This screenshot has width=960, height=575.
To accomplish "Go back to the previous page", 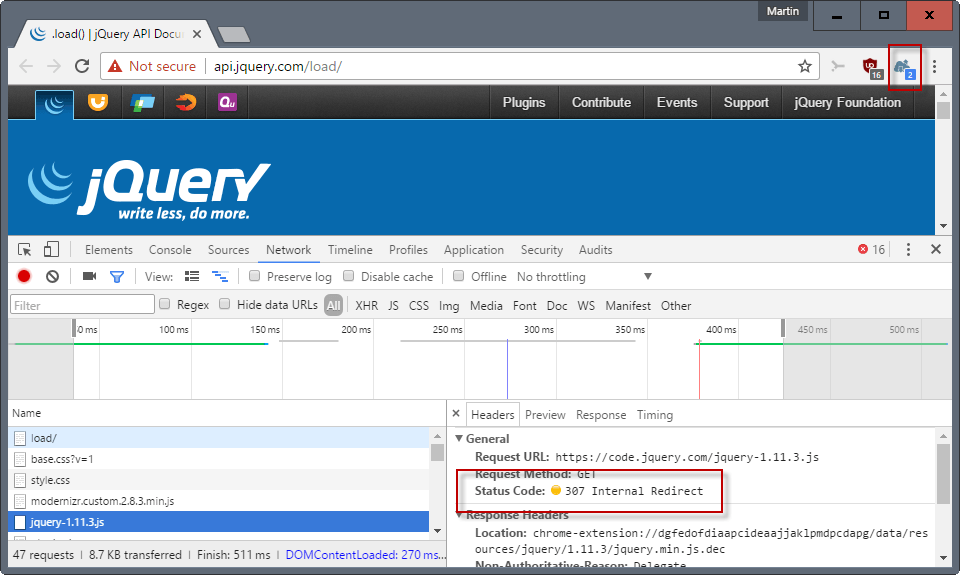I will point(26,66).
